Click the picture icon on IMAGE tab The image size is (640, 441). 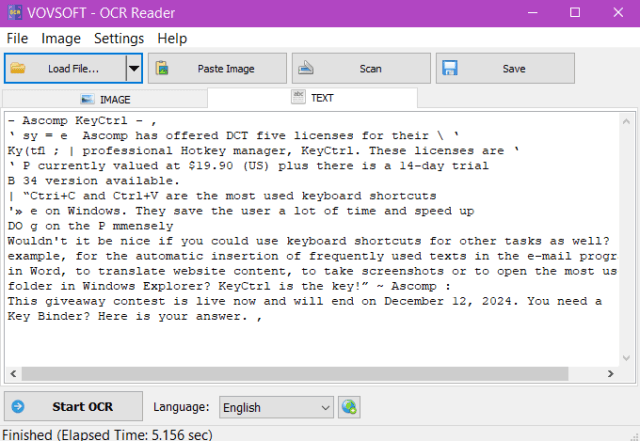coord(87,99)
